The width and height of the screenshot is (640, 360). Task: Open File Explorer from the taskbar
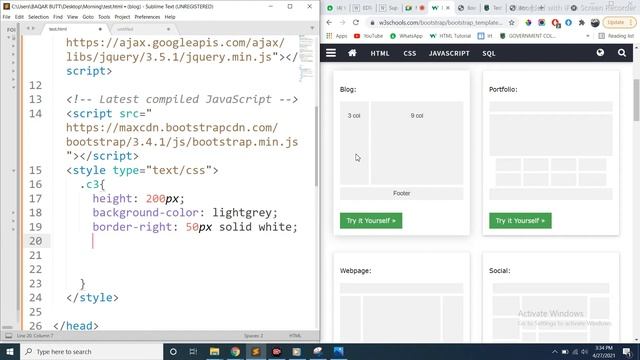pyautogui.click(x=214, y=351)
